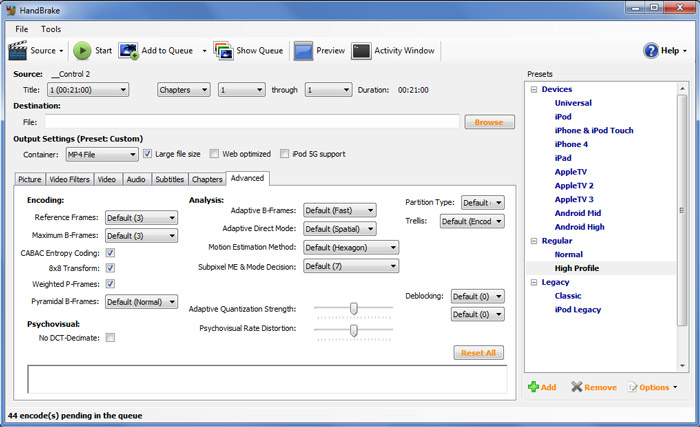Collapse the Legacy preset group
This screenshot has width=700, height=427.
[533, 282]
